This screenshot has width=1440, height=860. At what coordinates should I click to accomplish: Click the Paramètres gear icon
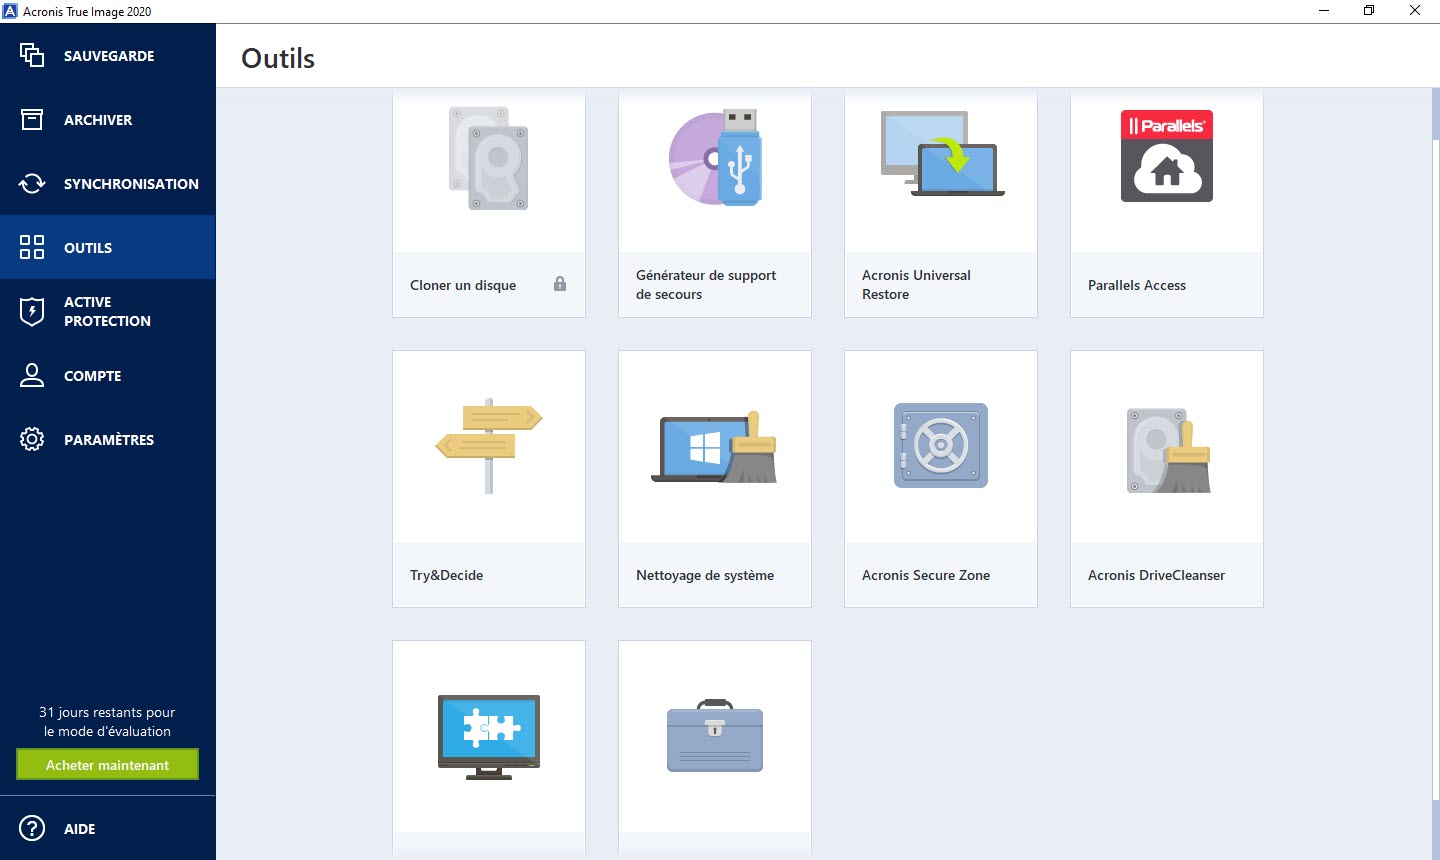point(32,439)
